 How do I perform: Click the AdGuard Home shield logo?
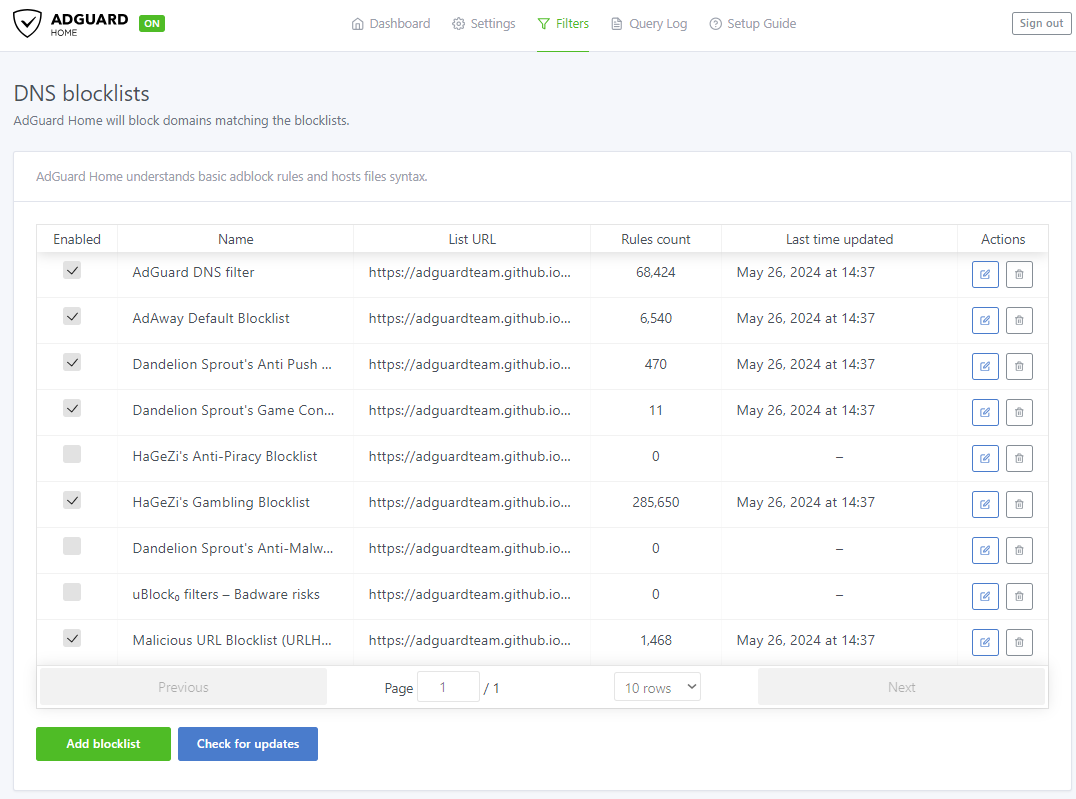(x=27, y=23)
